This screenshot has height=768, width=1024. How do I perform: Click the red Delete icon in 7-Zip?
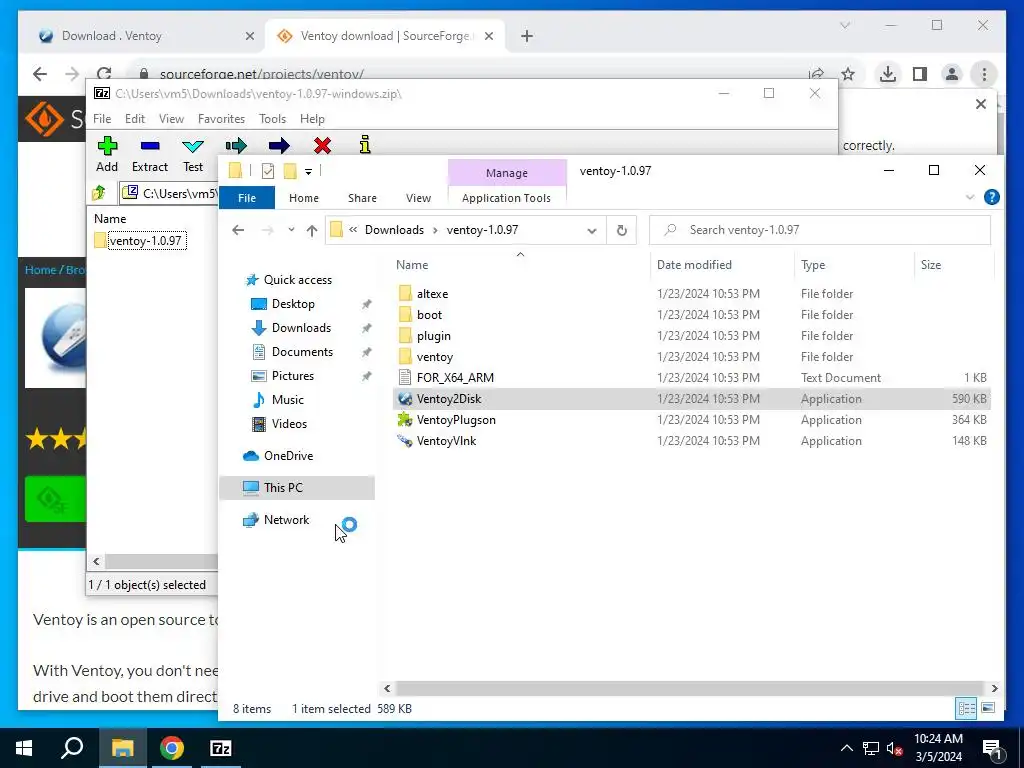(322, 145)
